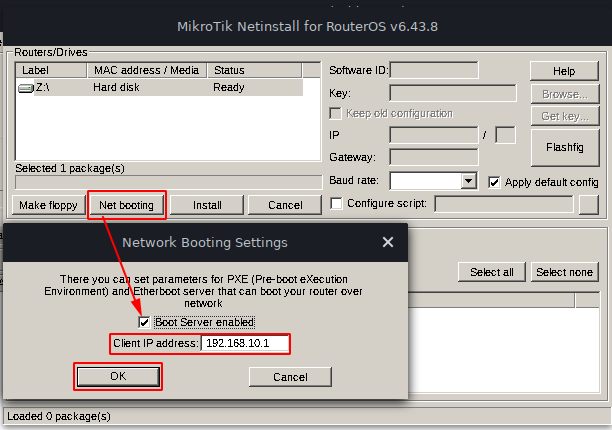Click the IP address field
This screenshot has width=612, height=430.
(x=434, y=135)
